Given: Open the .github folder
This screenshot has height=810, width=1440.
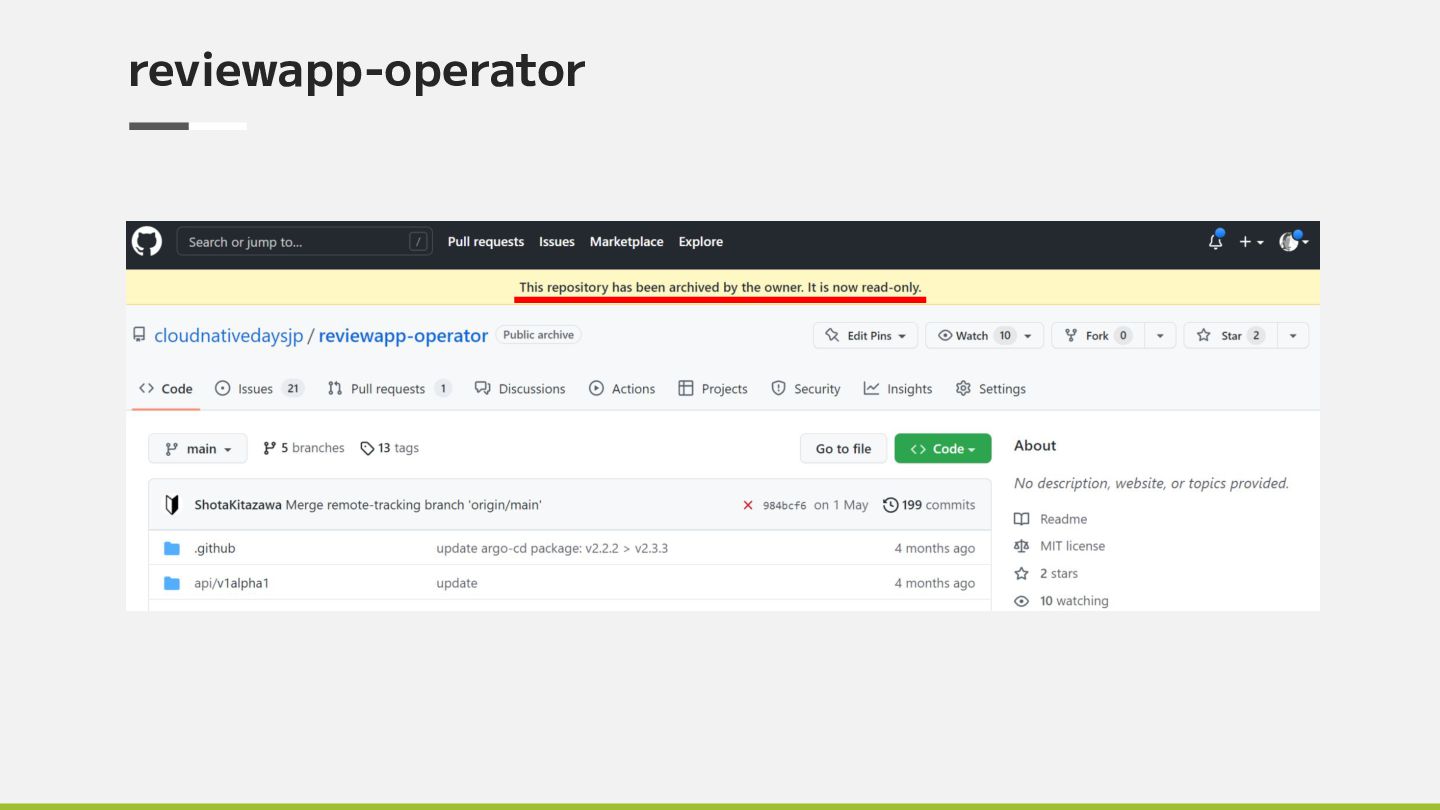Looking at the screenshot, I should pos(215,548).
